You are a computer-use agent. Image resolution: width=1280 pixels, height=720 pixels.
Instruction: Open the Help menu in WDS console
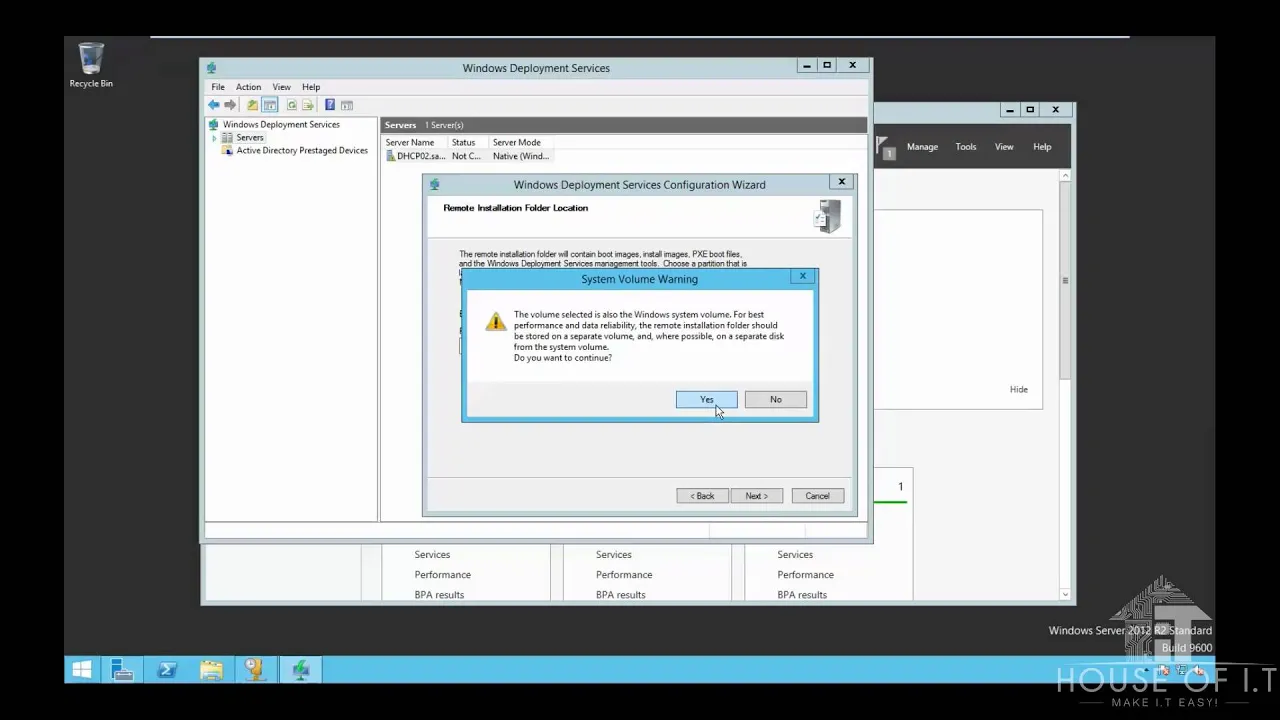311,87
